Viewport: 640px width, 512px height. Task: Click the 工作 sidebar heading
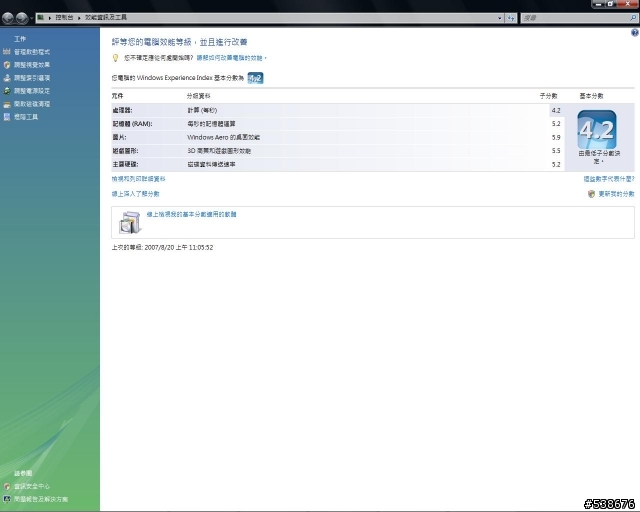pyautogui.click(x=20, y=39)
